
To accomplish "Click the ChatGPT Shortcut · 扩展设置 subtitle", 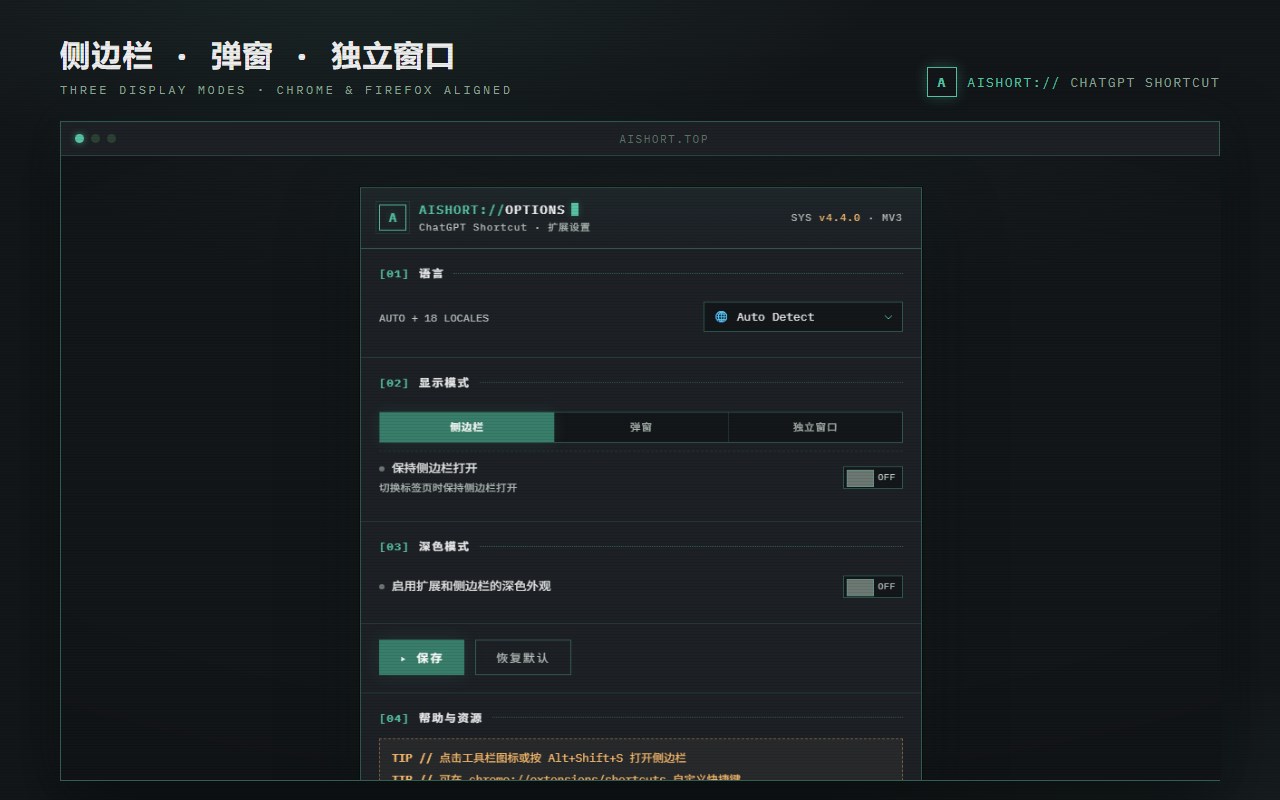I will [x=505, y=228].
